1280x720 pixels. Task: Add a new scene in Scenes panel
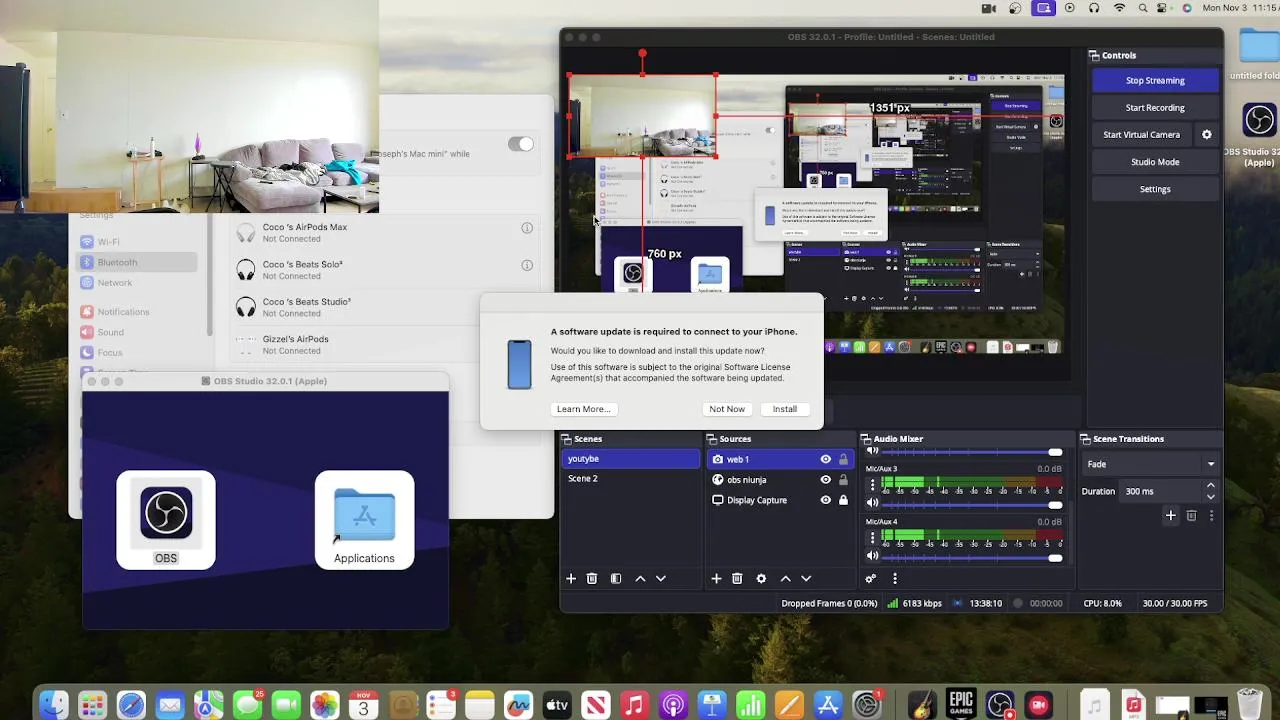point(571,578)
